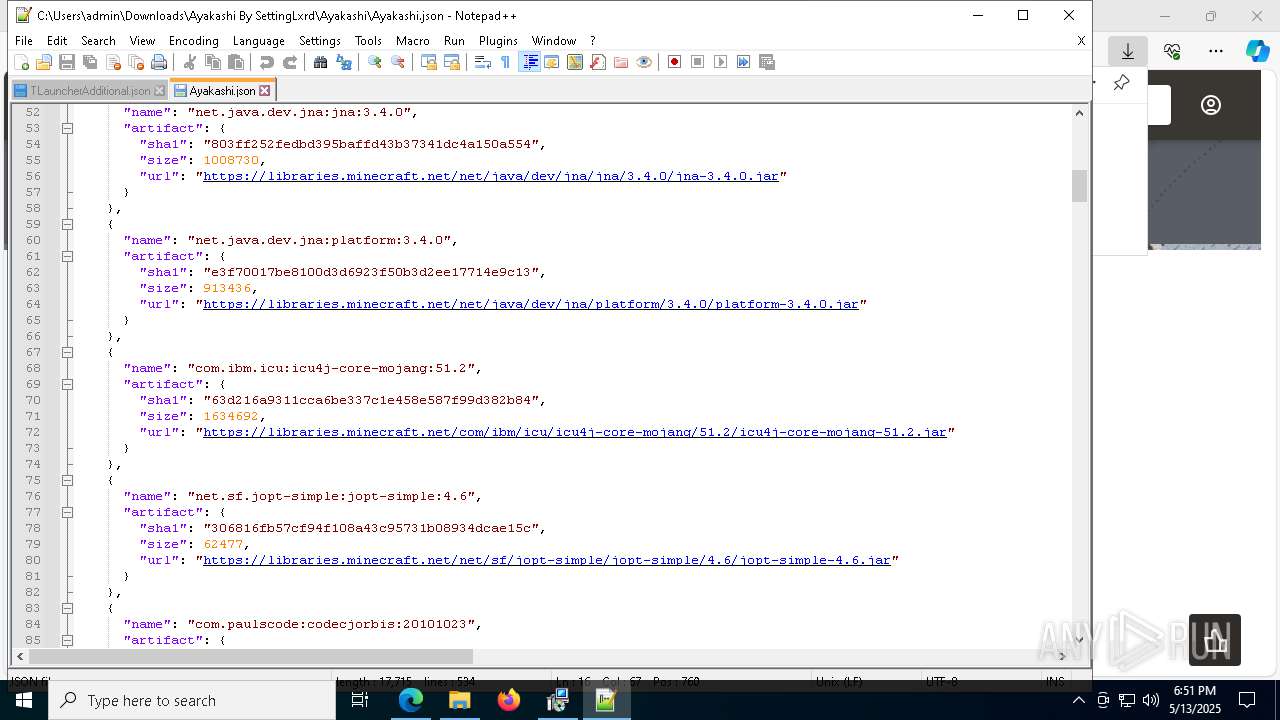Open the Plugins menu
1280x720 pixels.
click(x=498, y=41)
